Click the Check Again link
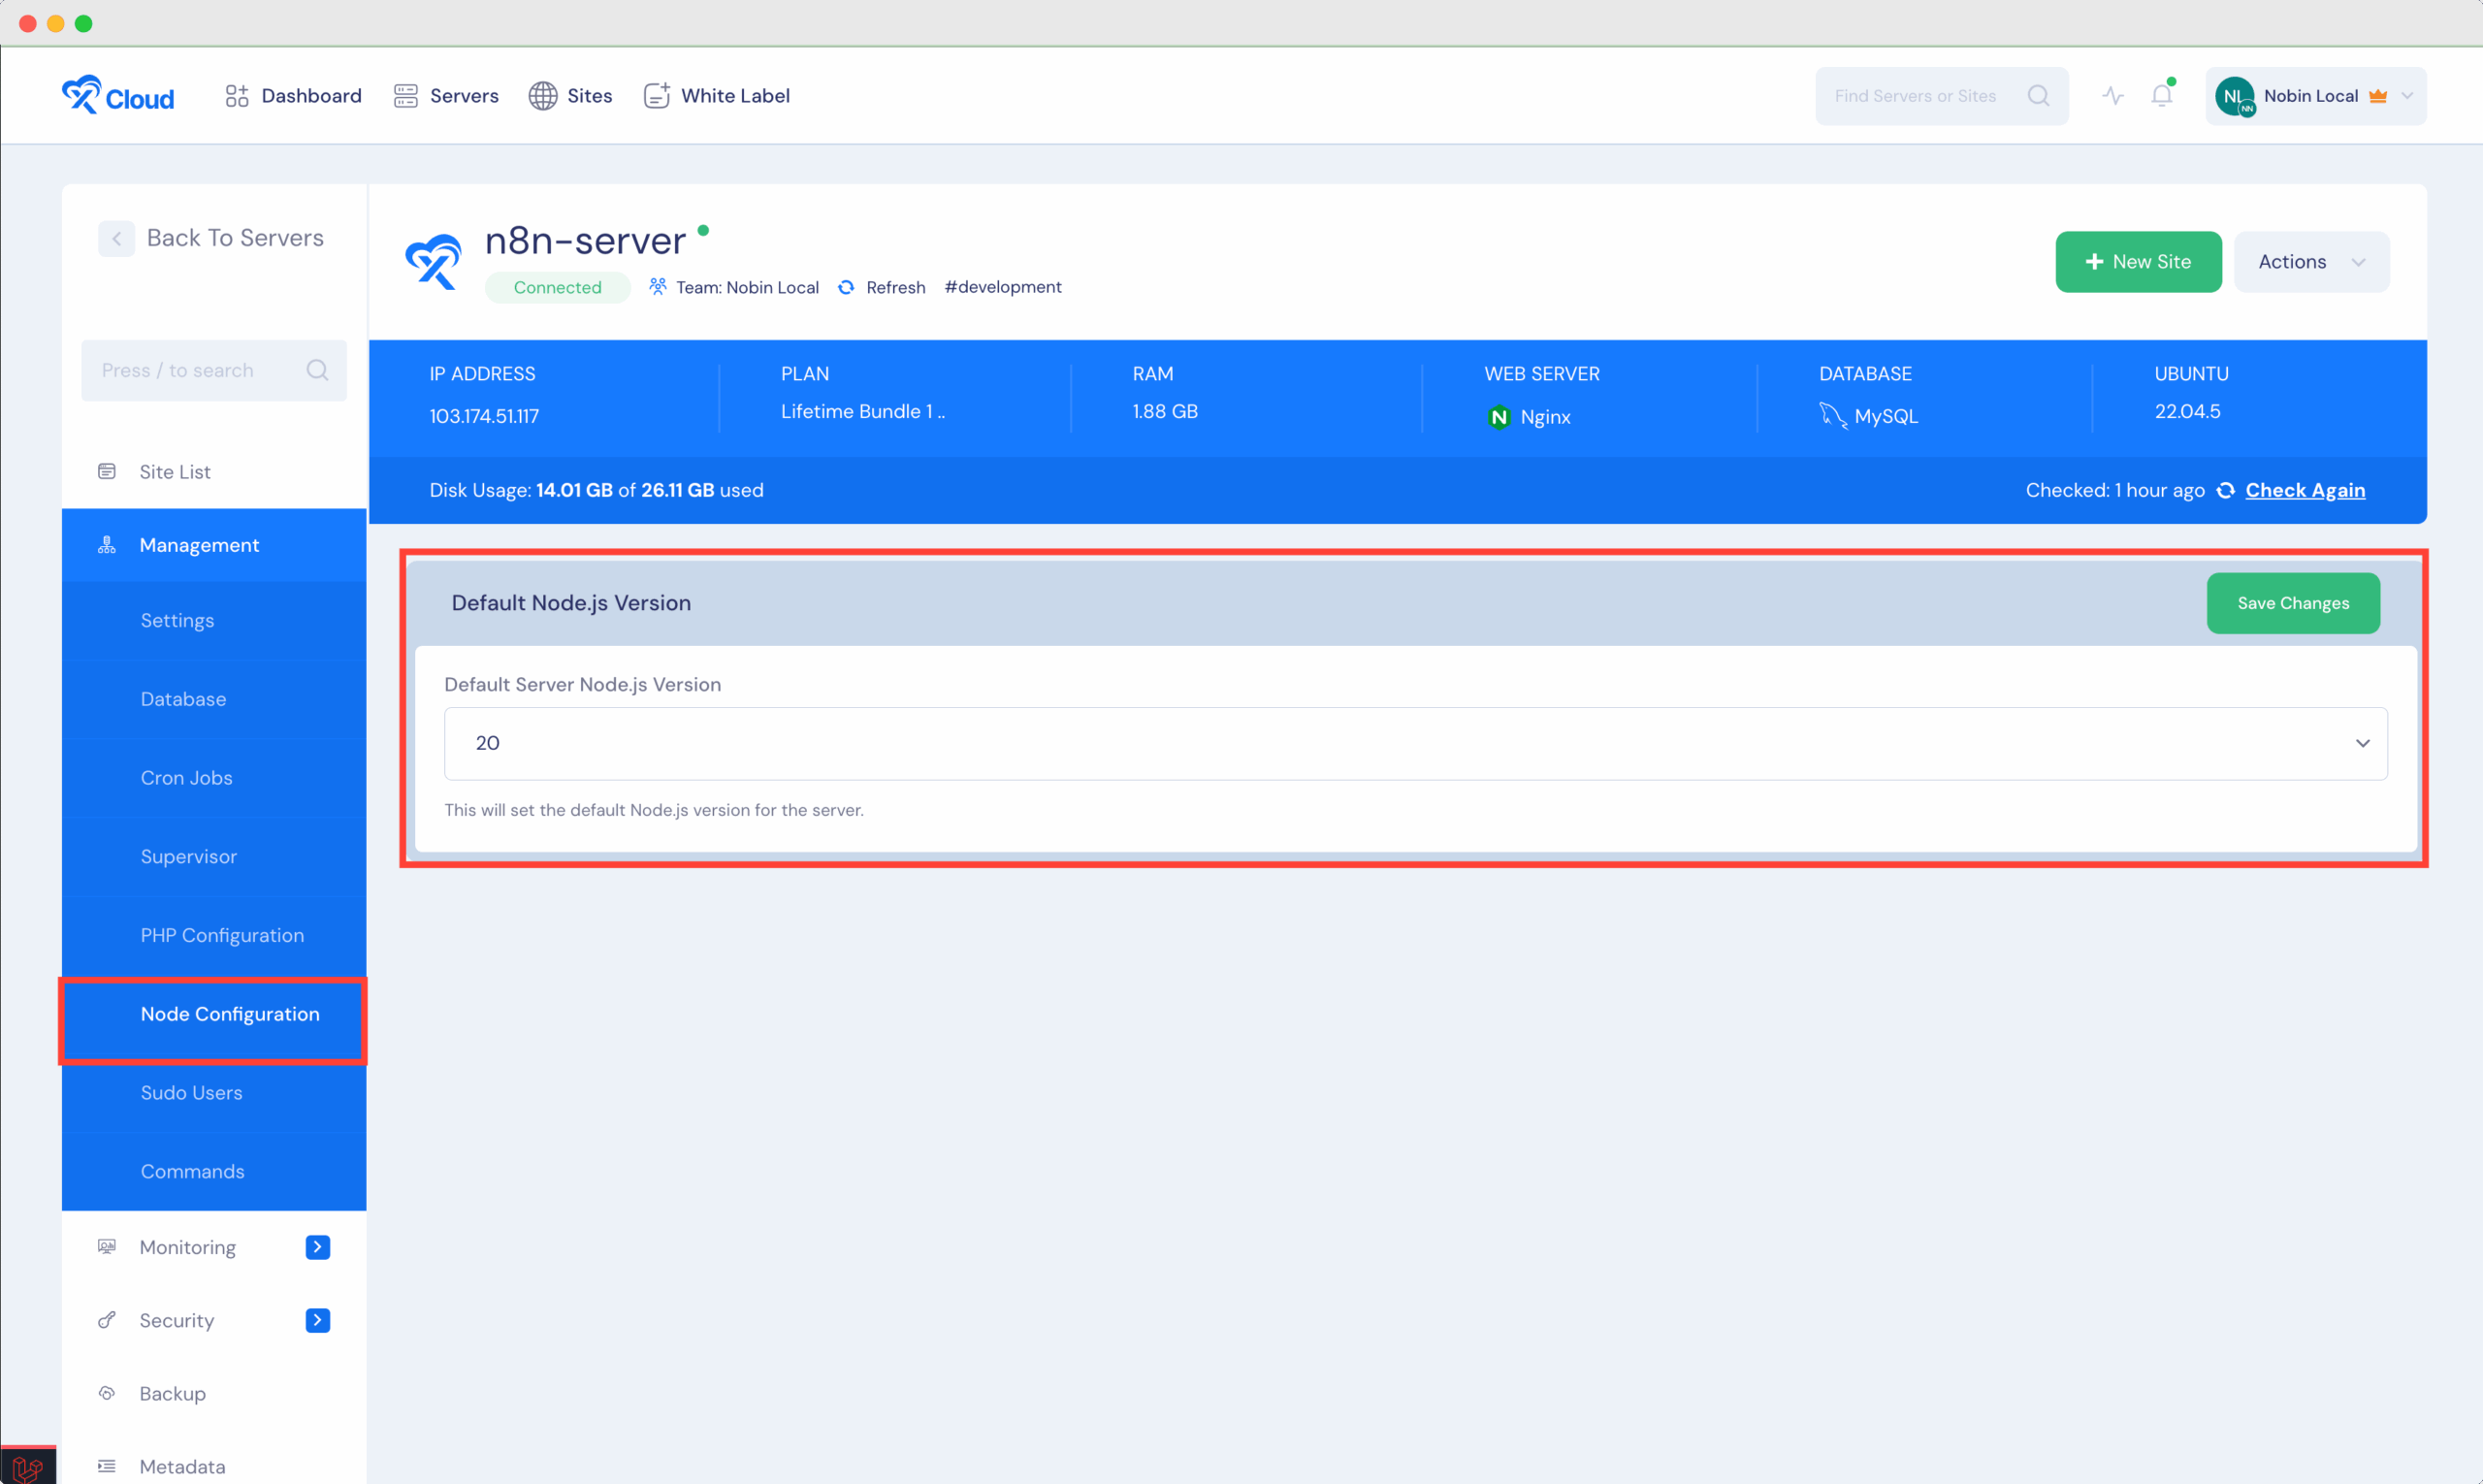 [2305, 490]
